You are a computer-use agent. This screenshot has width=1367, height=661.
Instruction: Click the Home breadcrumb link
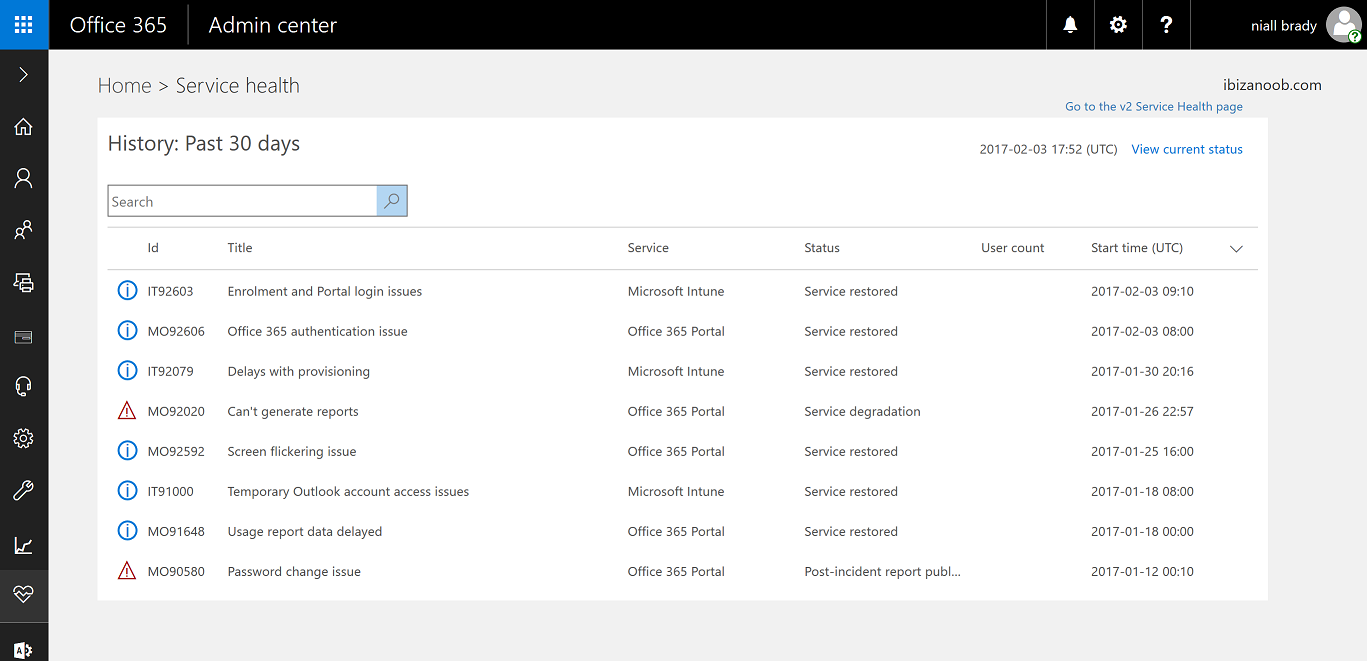[125, 86]
